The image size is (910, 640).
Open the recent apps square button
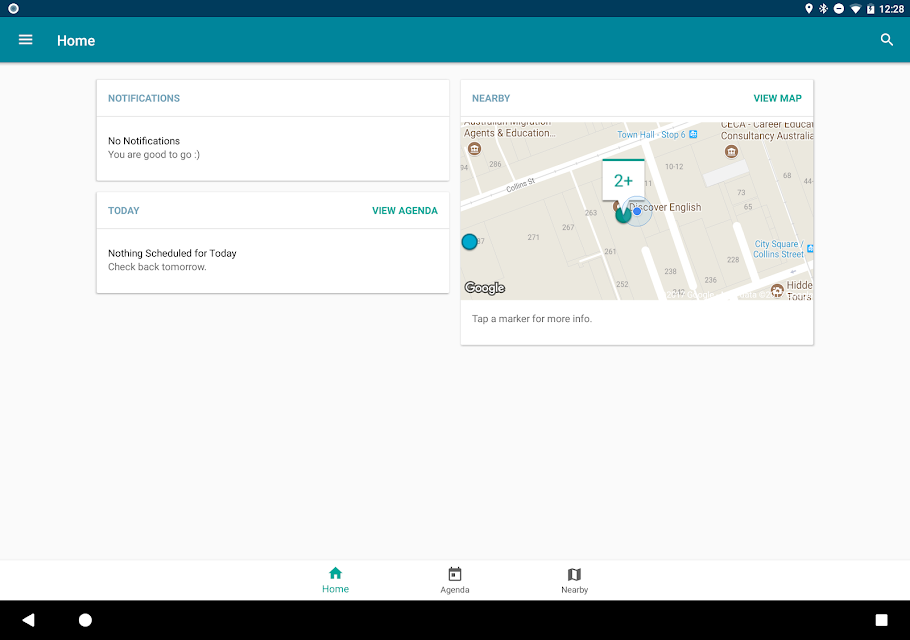pyautogui.click(x=881, y=620)
